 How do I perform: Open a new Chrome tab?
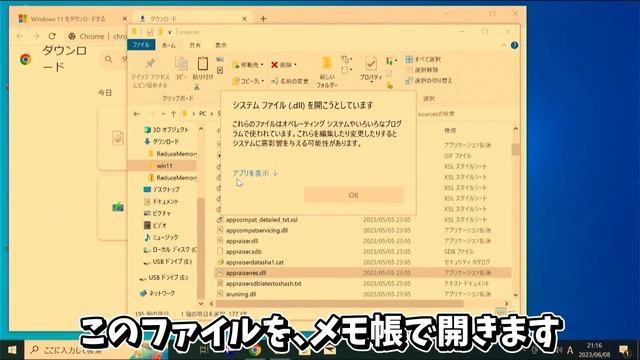point(263,19)
